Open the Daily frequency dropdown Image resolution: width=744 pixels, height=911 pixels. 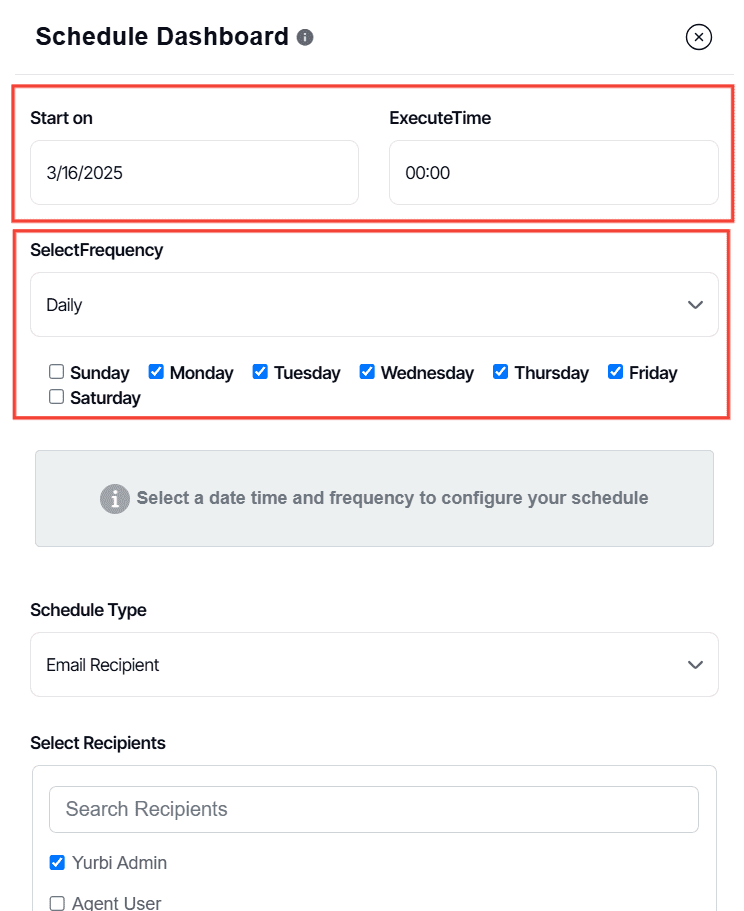coord(374,304)
